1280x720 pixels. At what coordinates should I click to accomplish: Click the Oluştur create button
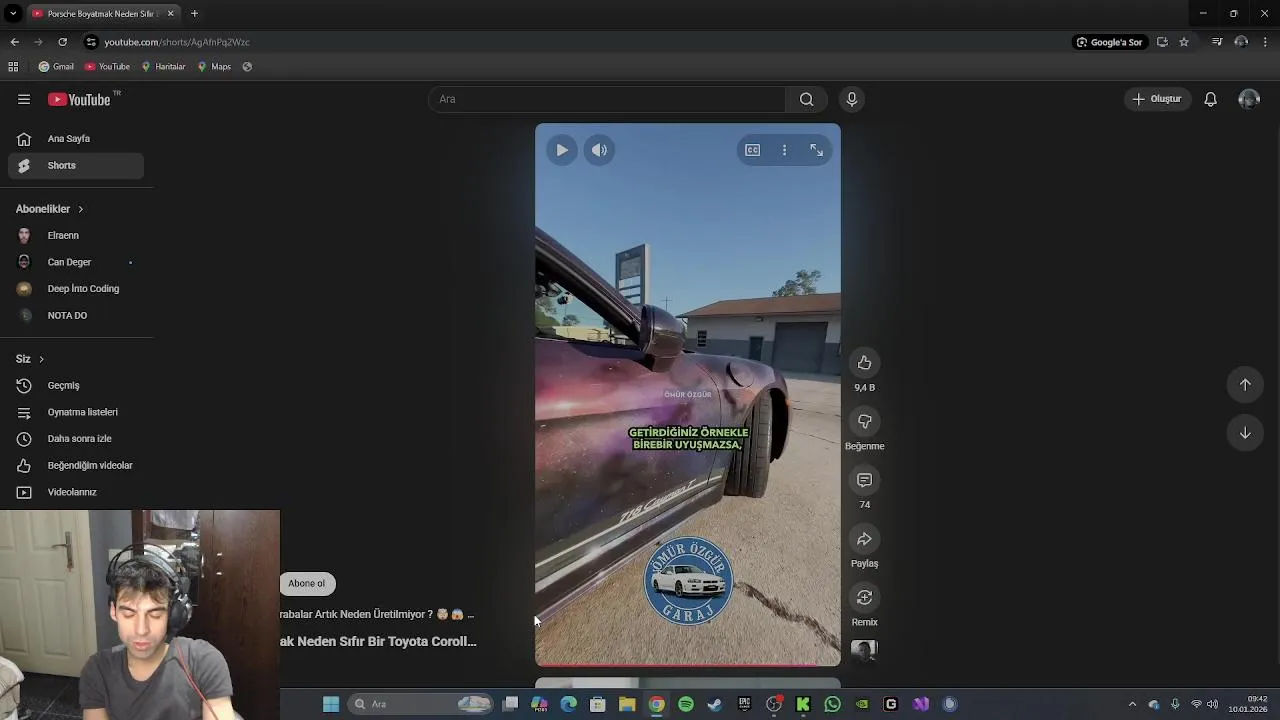[x=1157, y=99]
